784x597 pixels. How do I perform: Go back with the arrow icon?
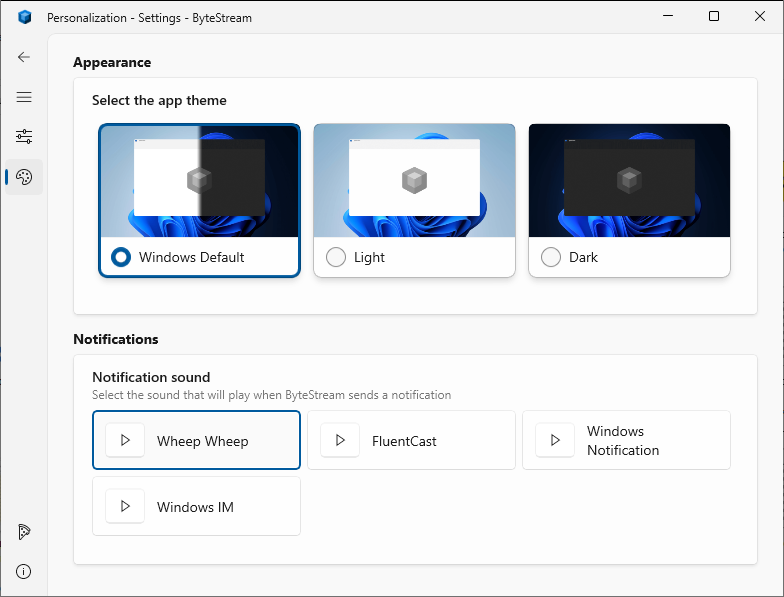pos(24,57)
